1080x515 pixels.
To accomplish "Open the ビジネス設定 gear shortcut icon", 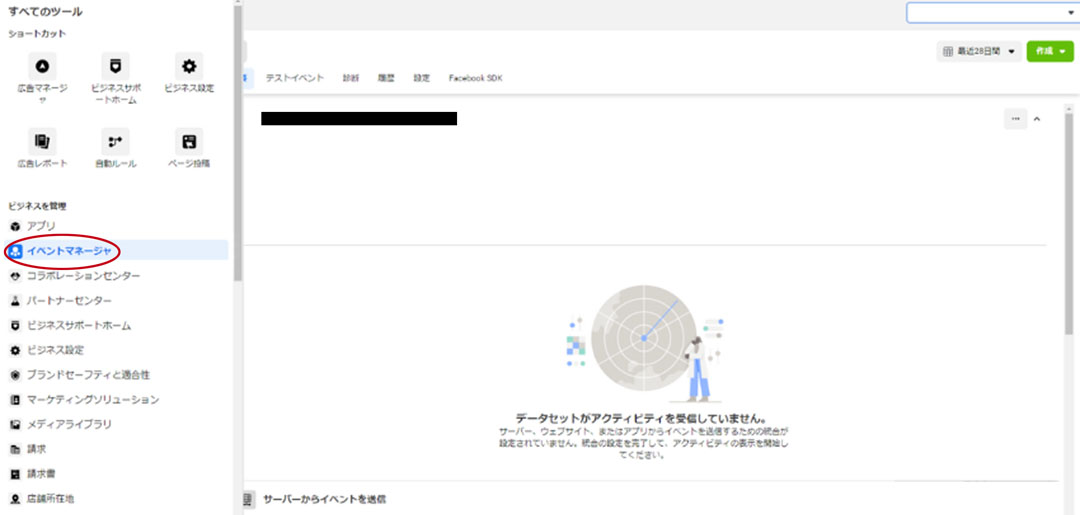I will pyautogui.click(x=188, y=67).
